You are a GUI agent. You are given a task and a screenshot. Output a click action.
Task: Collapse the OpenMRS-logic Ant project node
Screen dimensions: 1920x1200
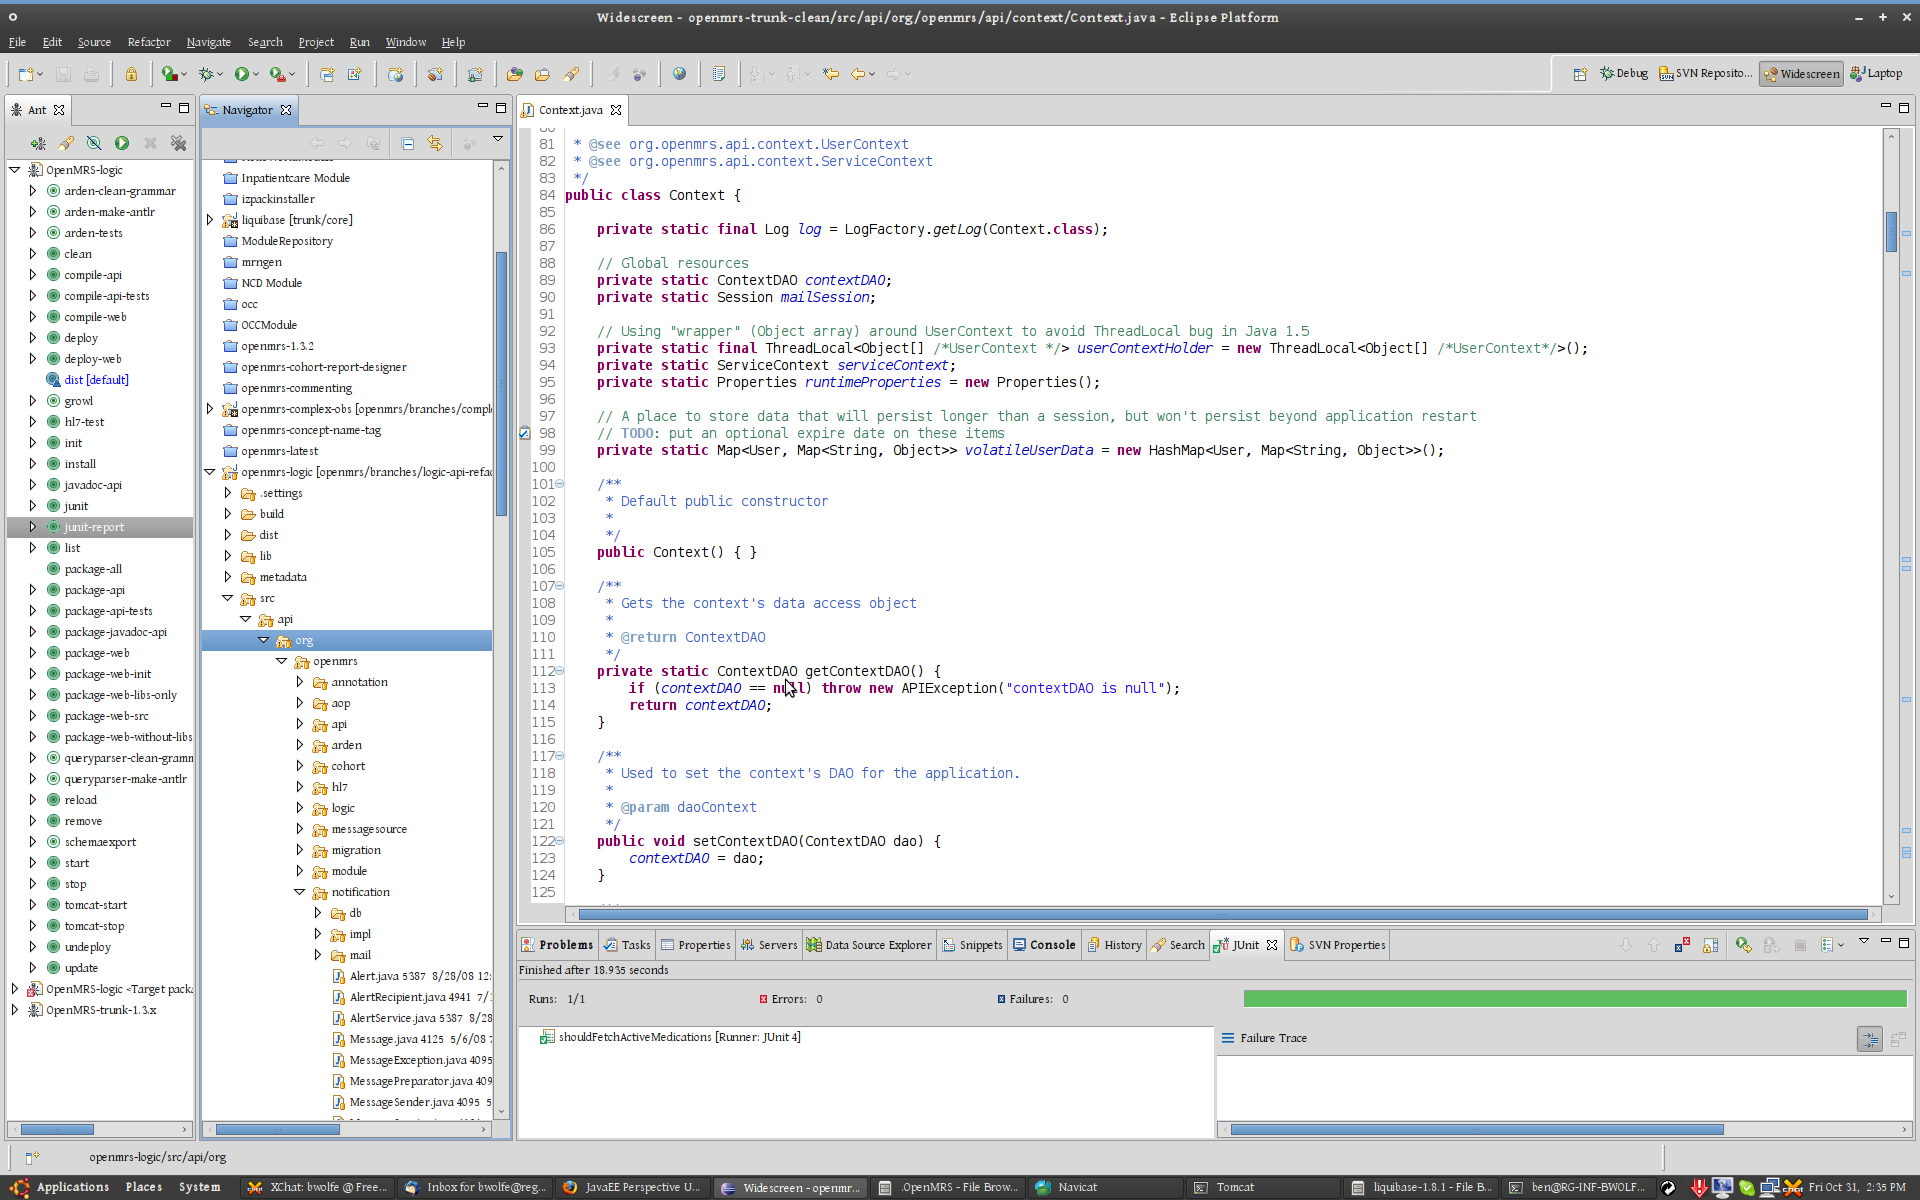(x=15, y=170)
